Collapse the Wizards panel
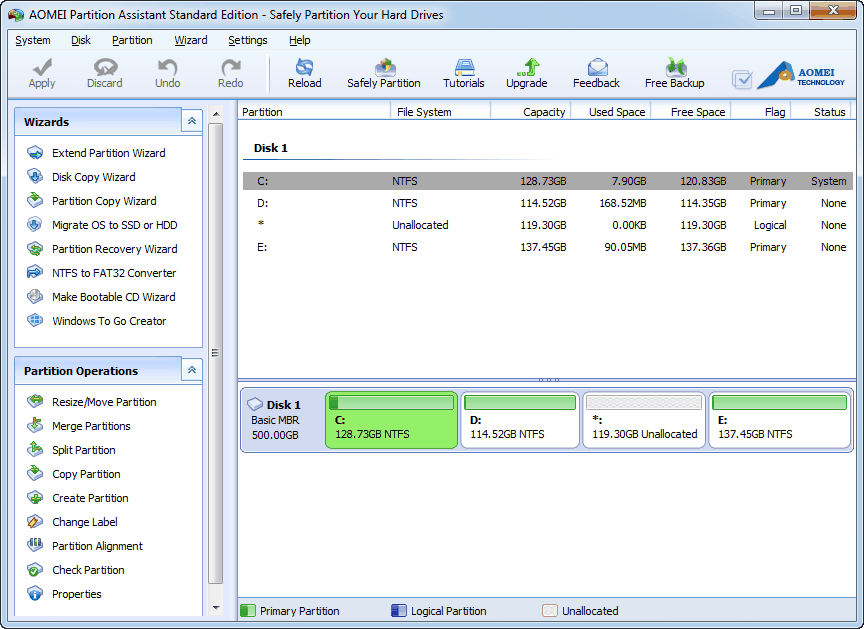 tap(192, 121)
